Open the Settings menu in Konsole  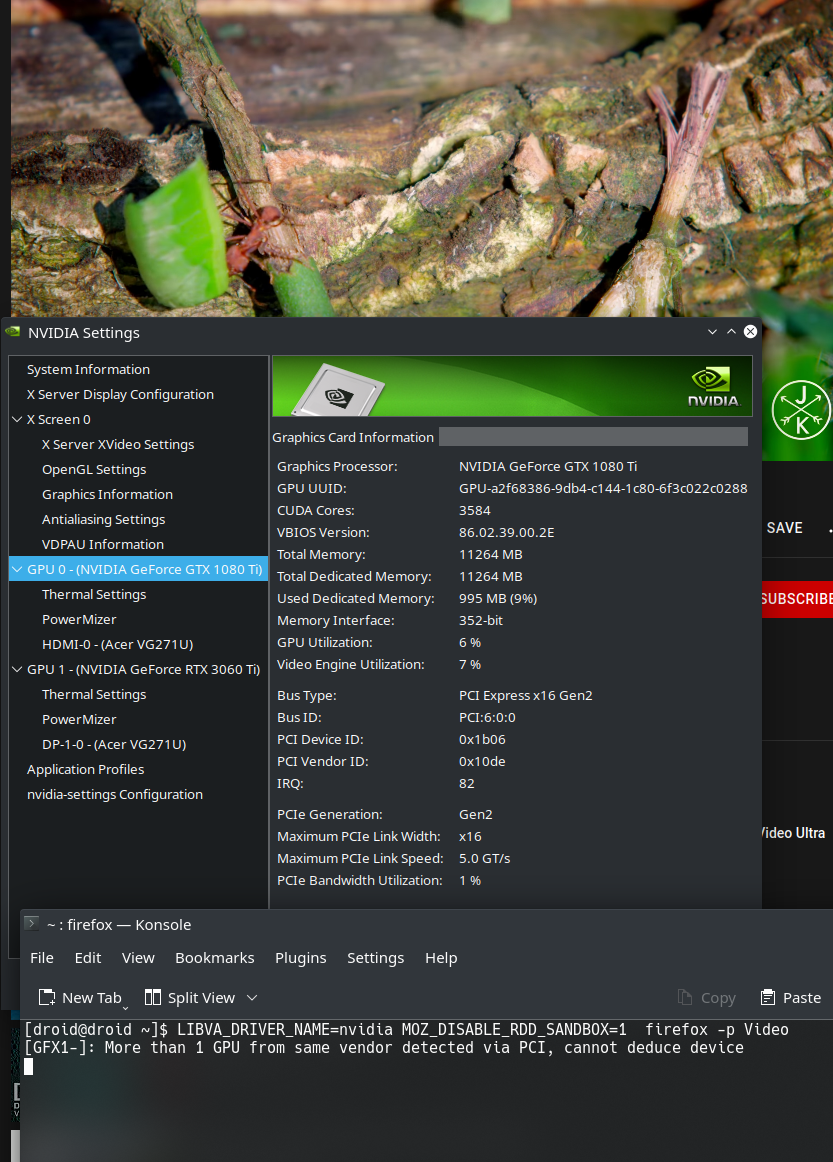pos(375,957)
